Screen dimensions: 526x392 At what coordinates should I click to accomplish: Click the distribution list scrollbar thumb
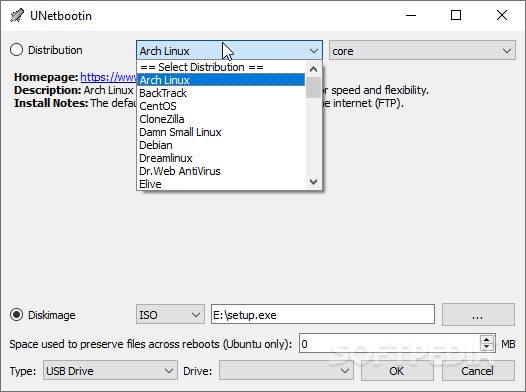click(x=313, y=88)
